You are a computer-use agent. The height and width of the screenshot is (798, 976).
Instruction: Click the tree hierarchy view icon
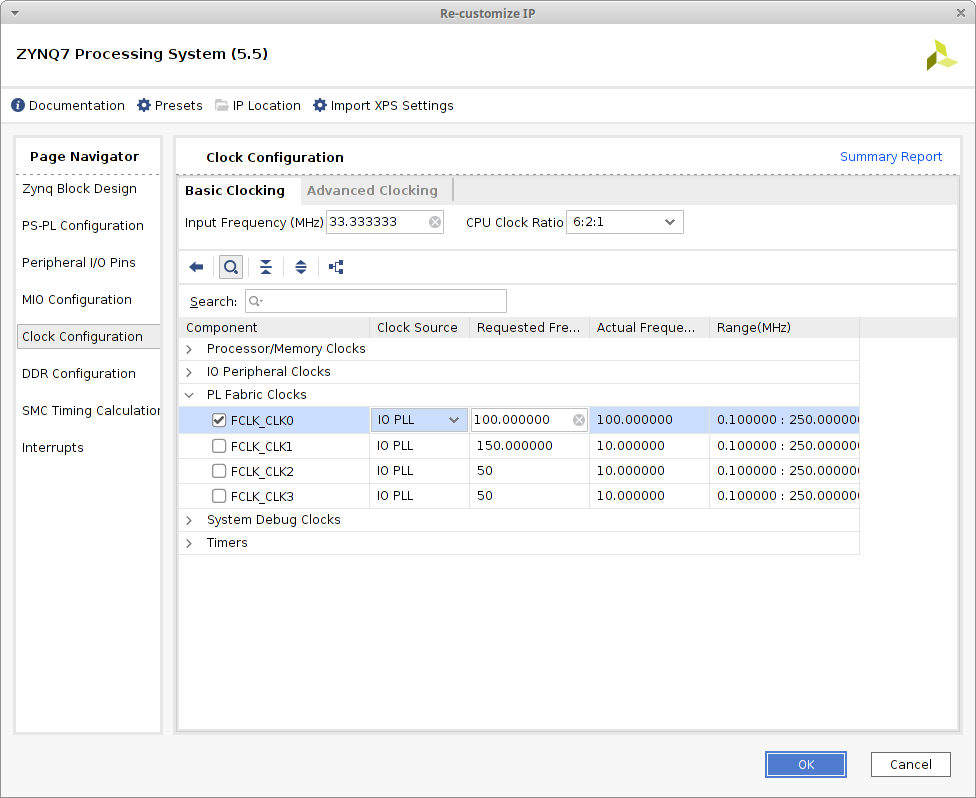tap(336, 267)
